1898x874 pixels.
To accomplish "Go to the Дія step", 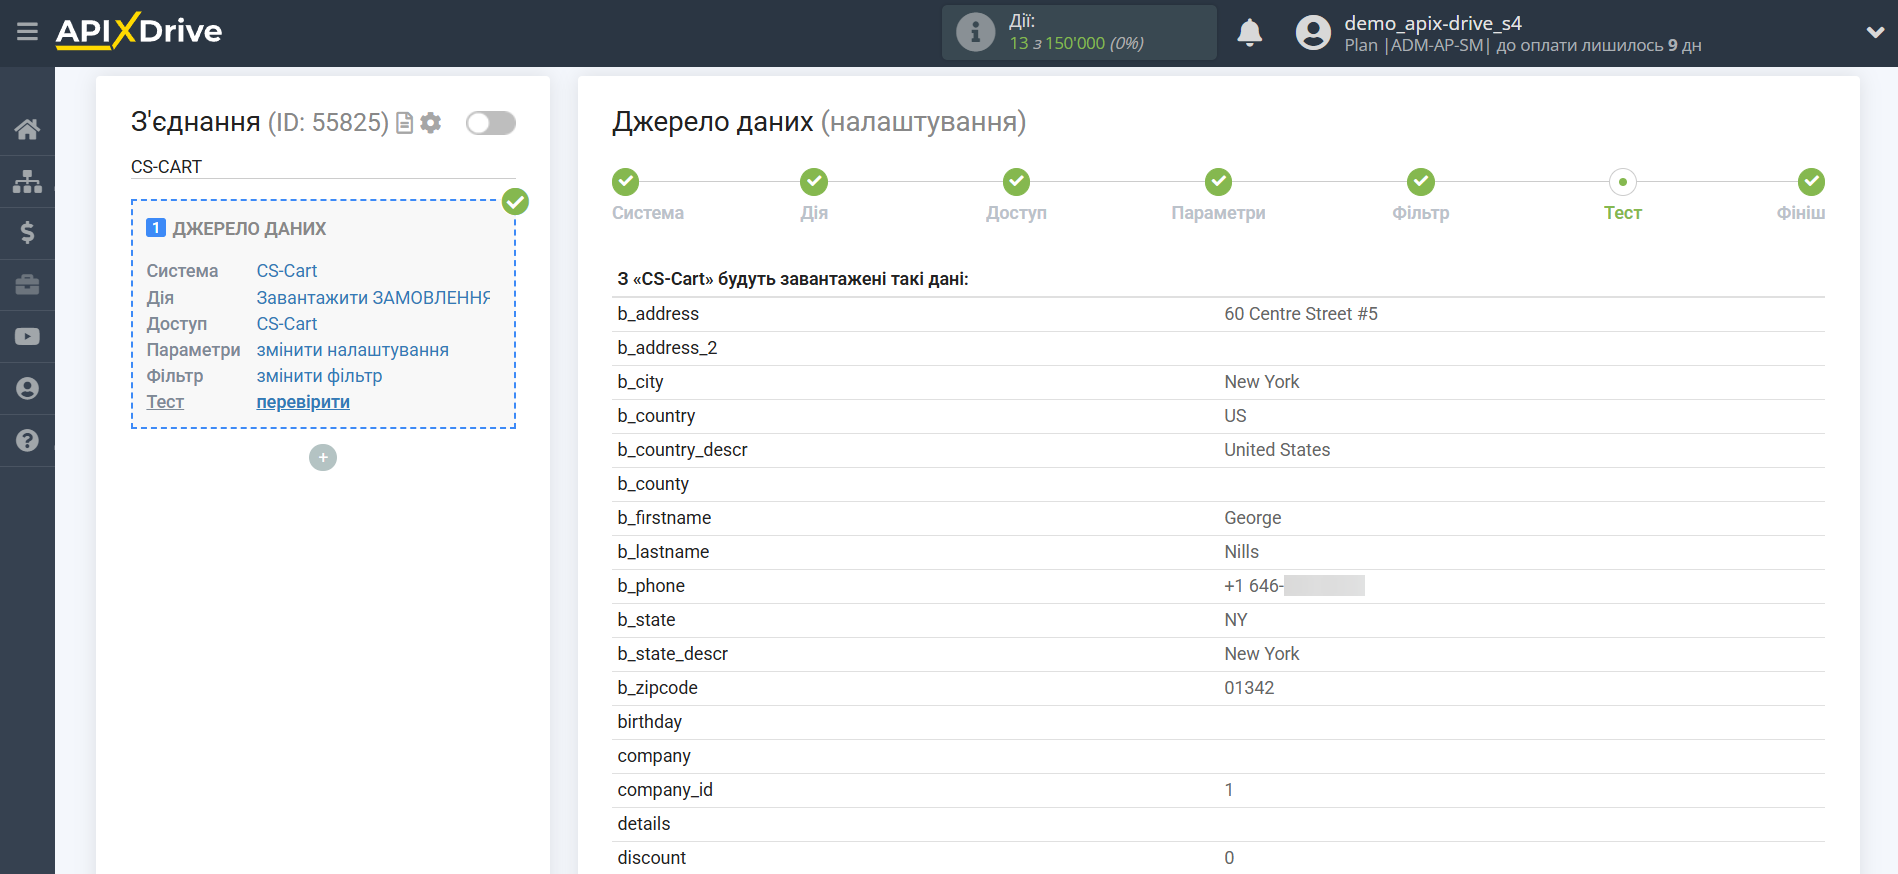I will pyautogui.click(x=814, y=213).
